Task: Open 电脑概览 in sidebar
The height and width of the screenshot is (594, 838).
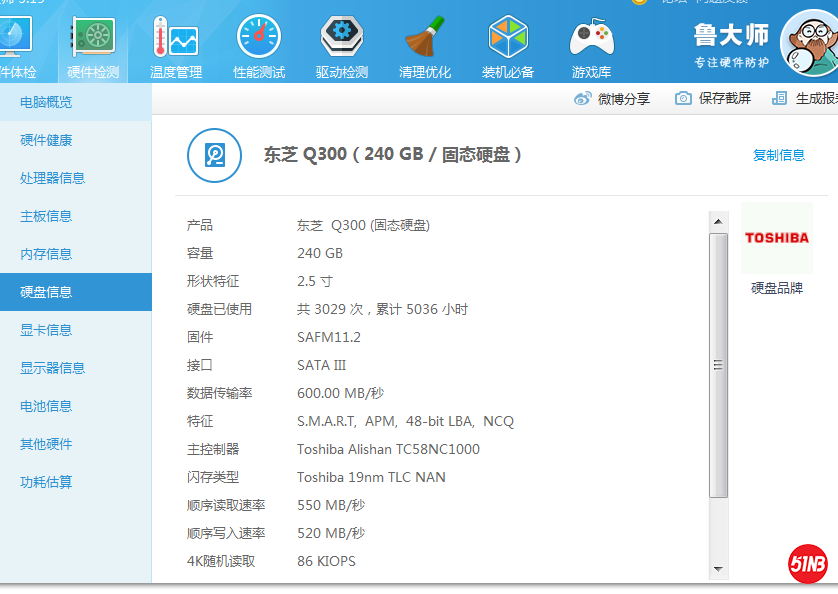Action: point(46,102)
